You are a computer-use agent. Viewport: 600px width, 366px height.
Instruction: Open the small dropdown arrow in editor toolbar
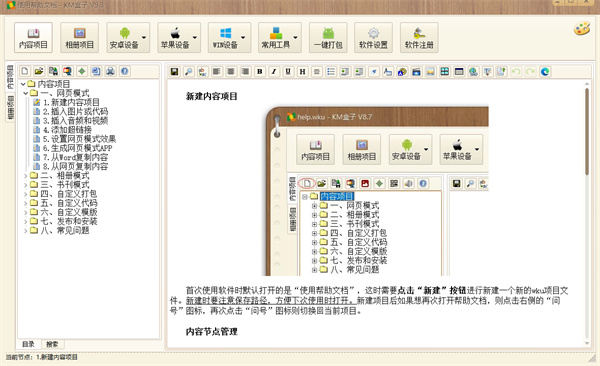tap(374, 72)
